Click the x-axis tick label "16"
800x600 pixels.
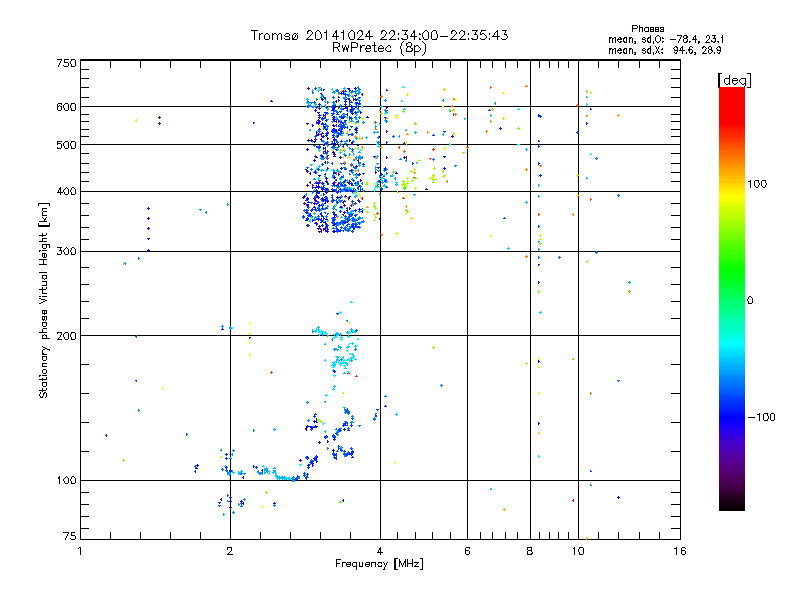[x=680, y=551]
